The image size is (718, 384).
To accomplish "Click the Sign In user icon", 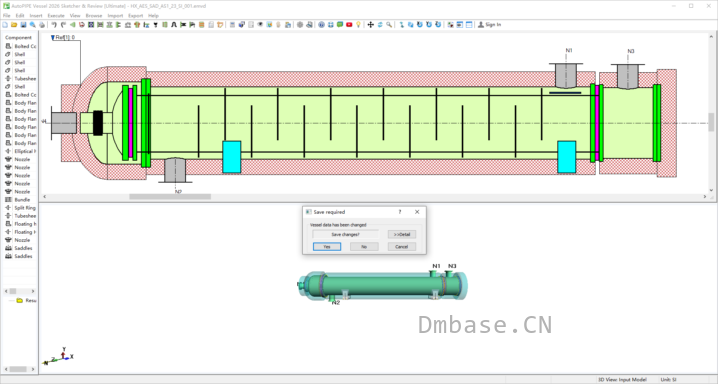I will click(x=481, y=25).
